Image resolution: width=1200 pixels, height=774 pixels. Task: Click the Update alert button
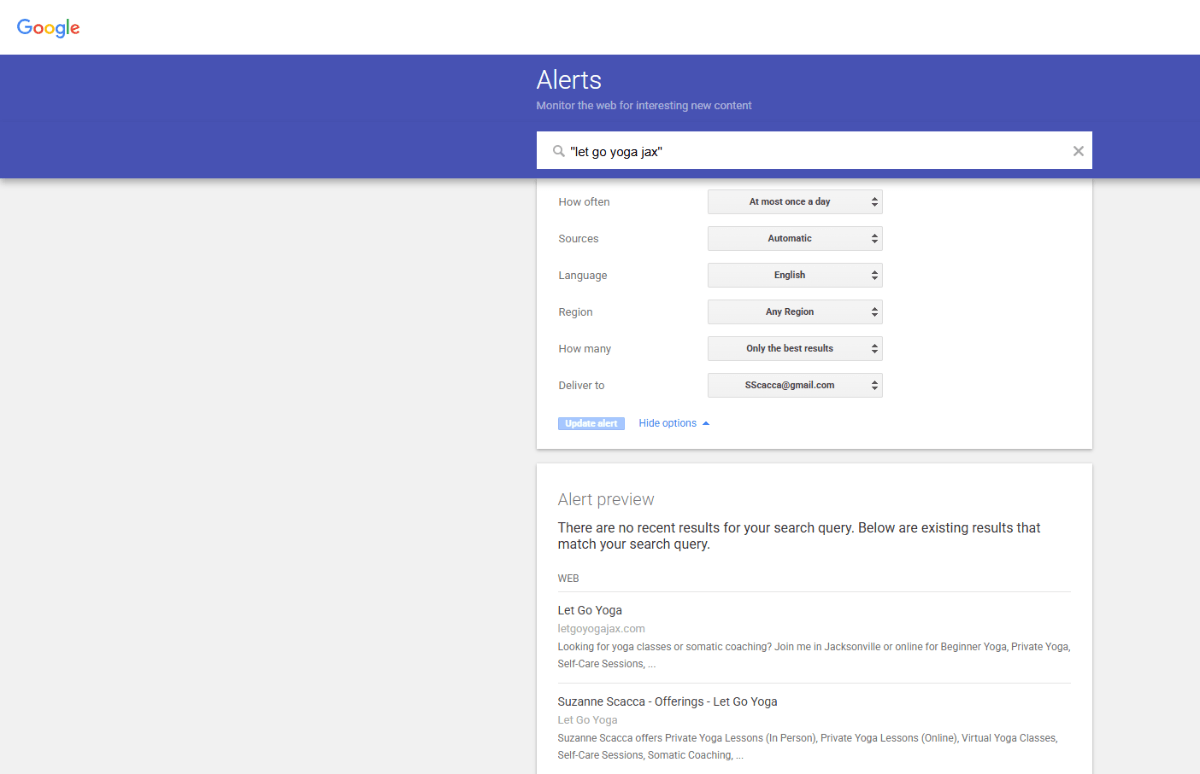(591, 422)
